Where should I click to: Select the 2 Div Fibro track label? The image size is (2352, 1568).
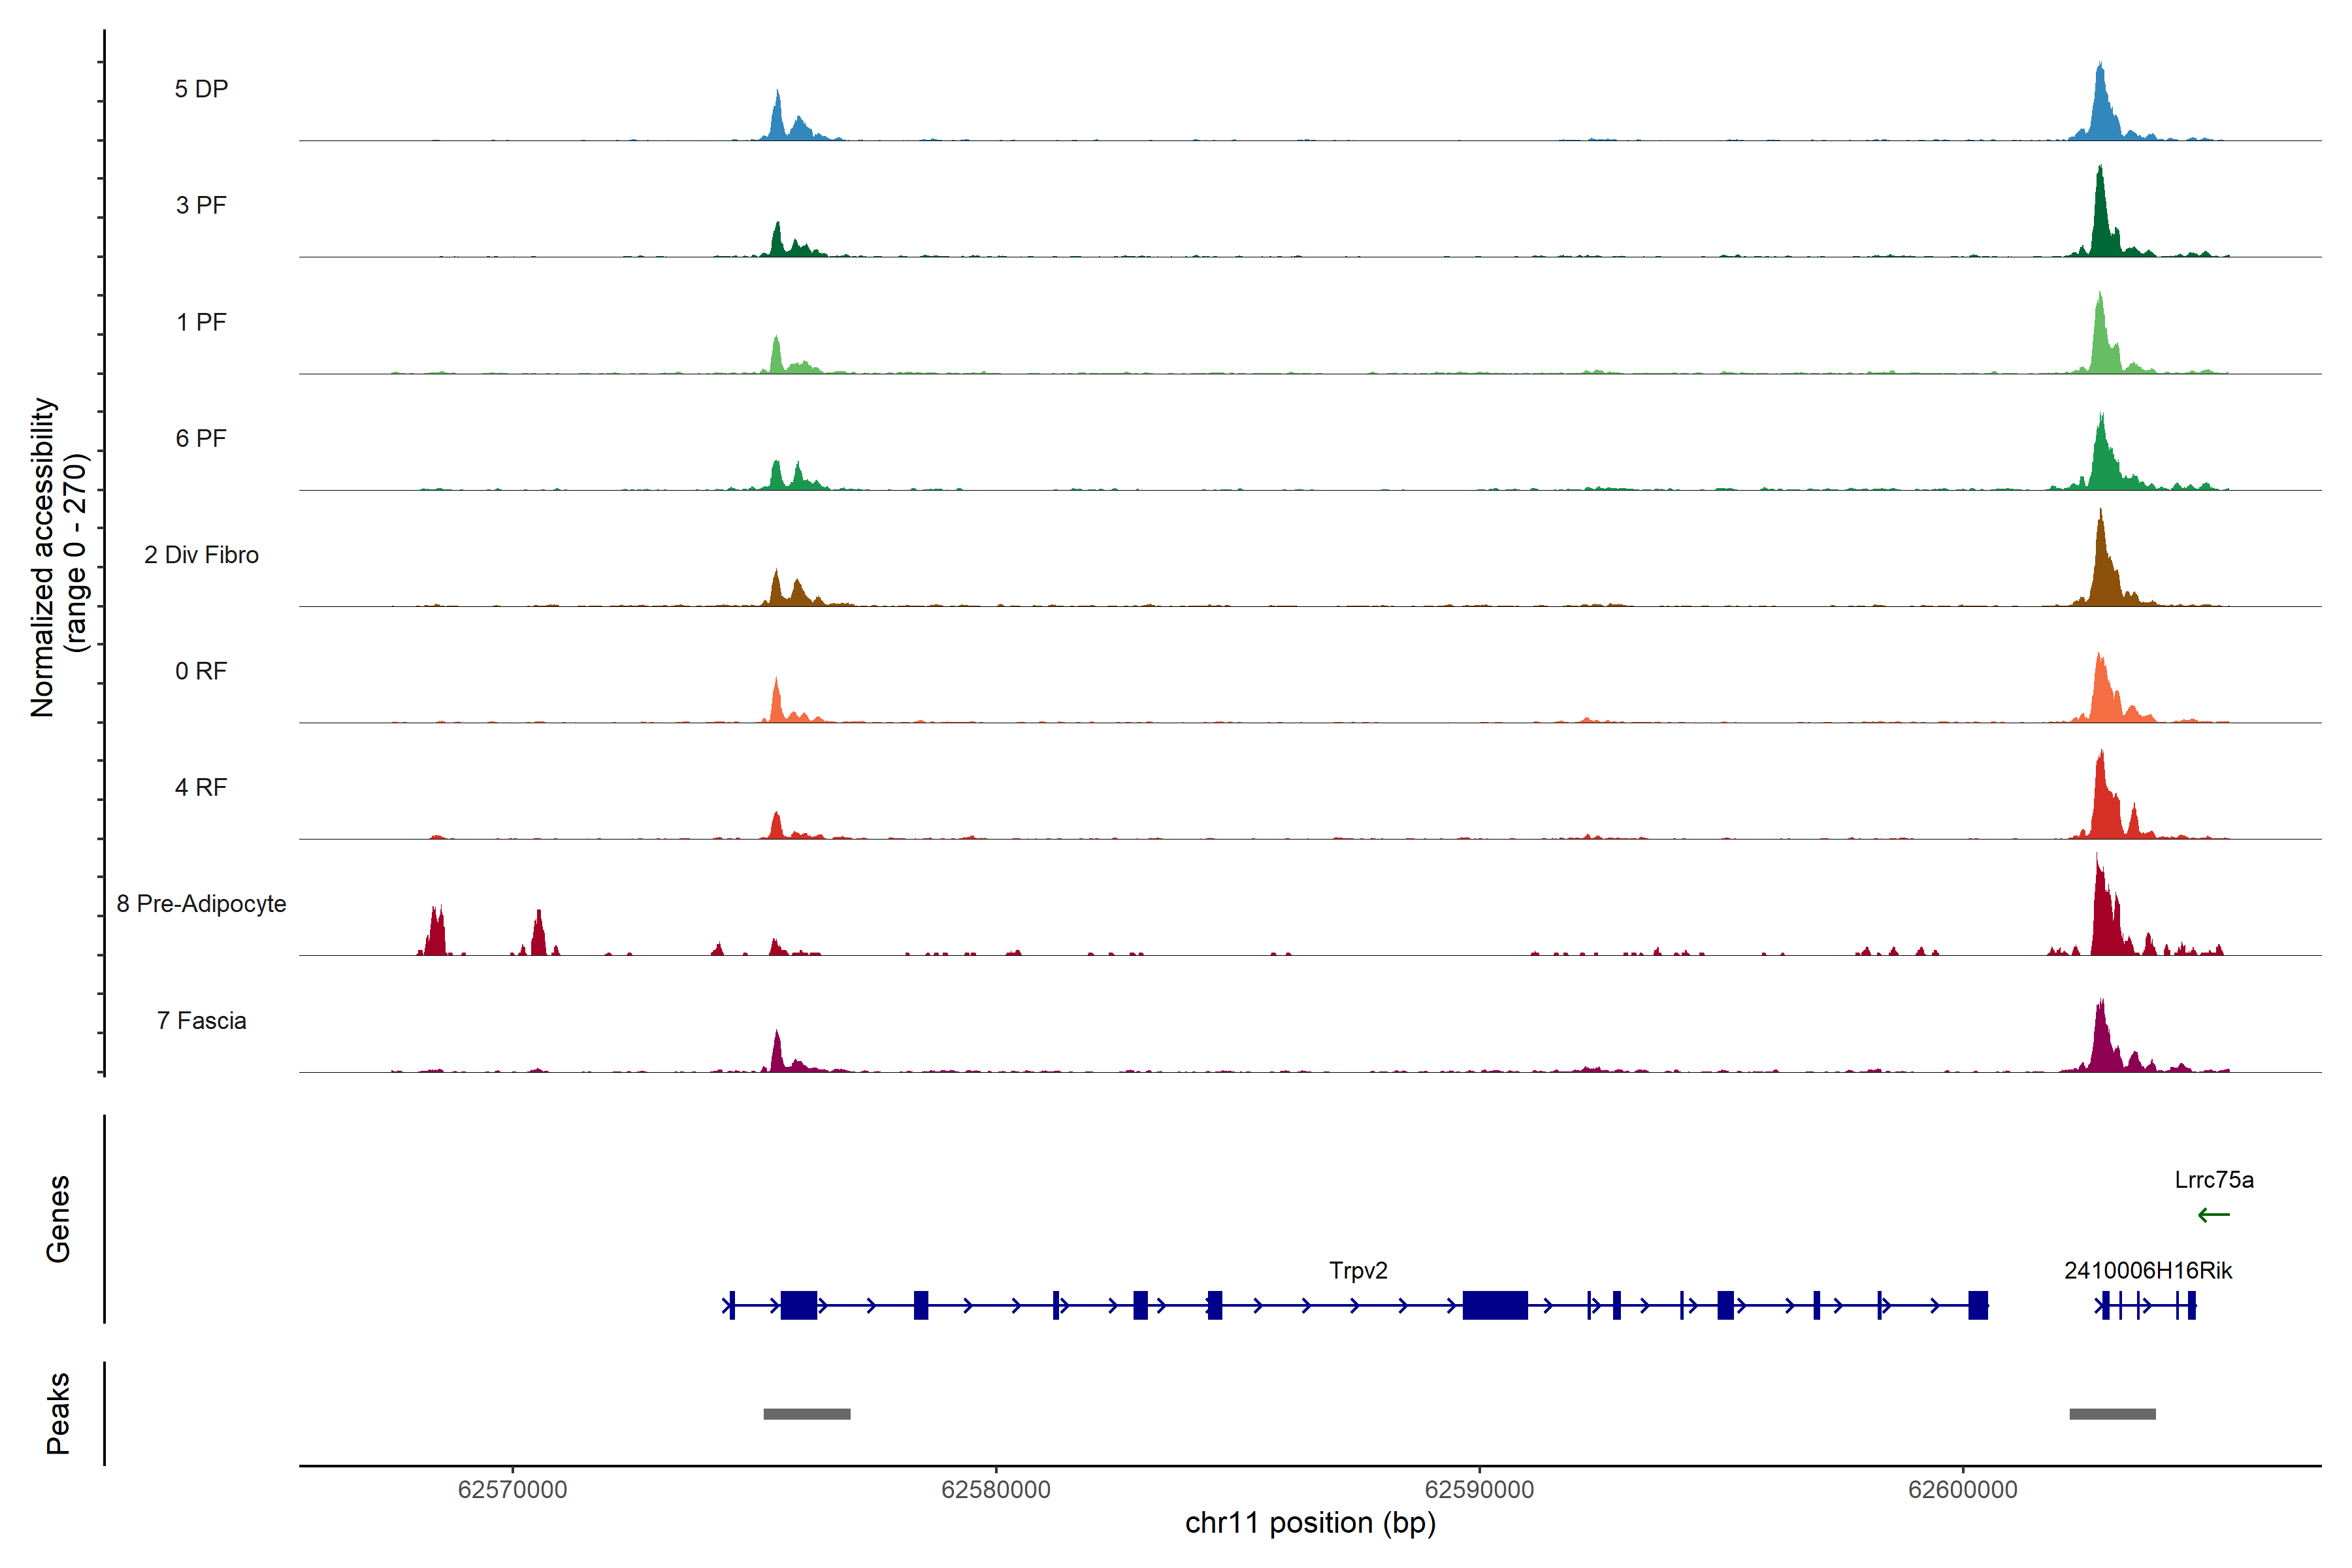coord(201,555)
